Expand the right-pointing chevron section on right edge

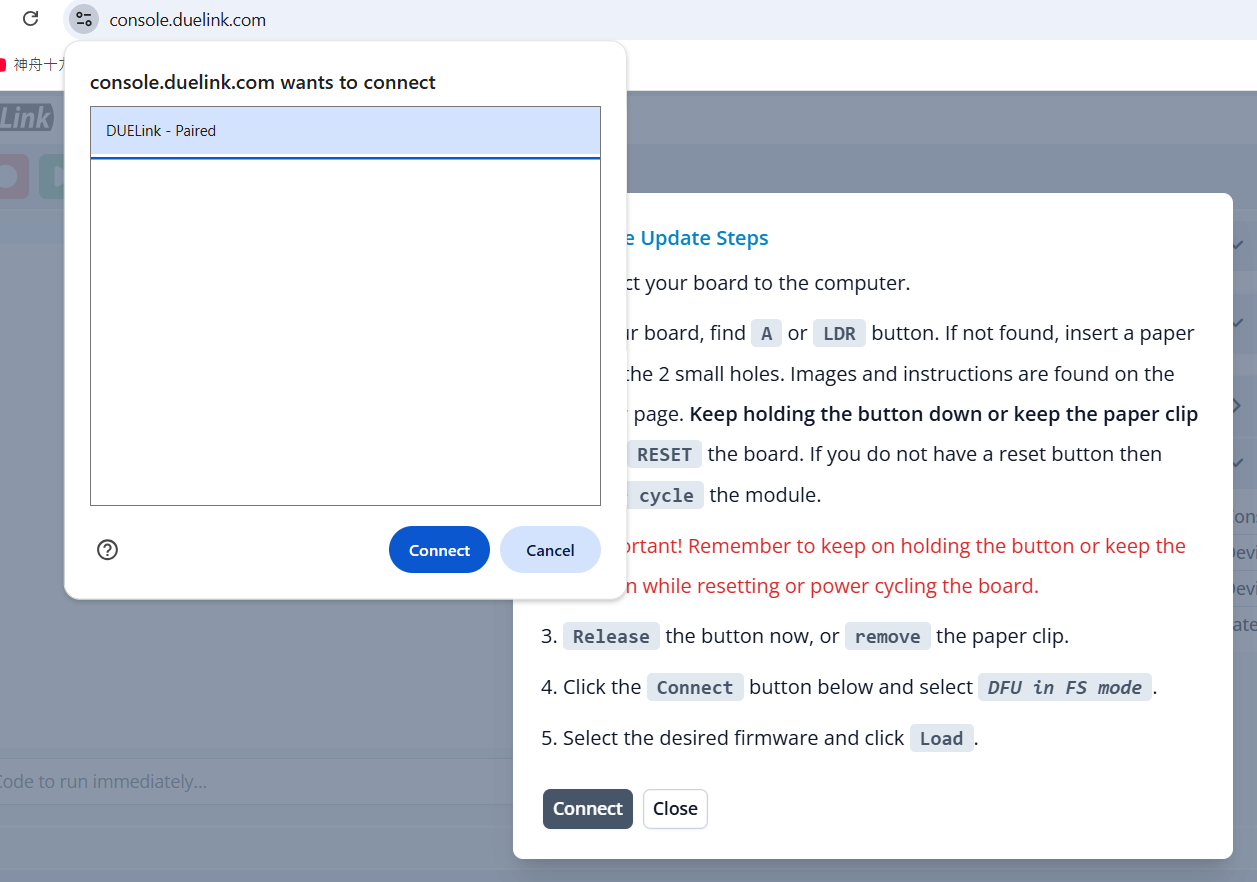click(x=1238, y=405)
